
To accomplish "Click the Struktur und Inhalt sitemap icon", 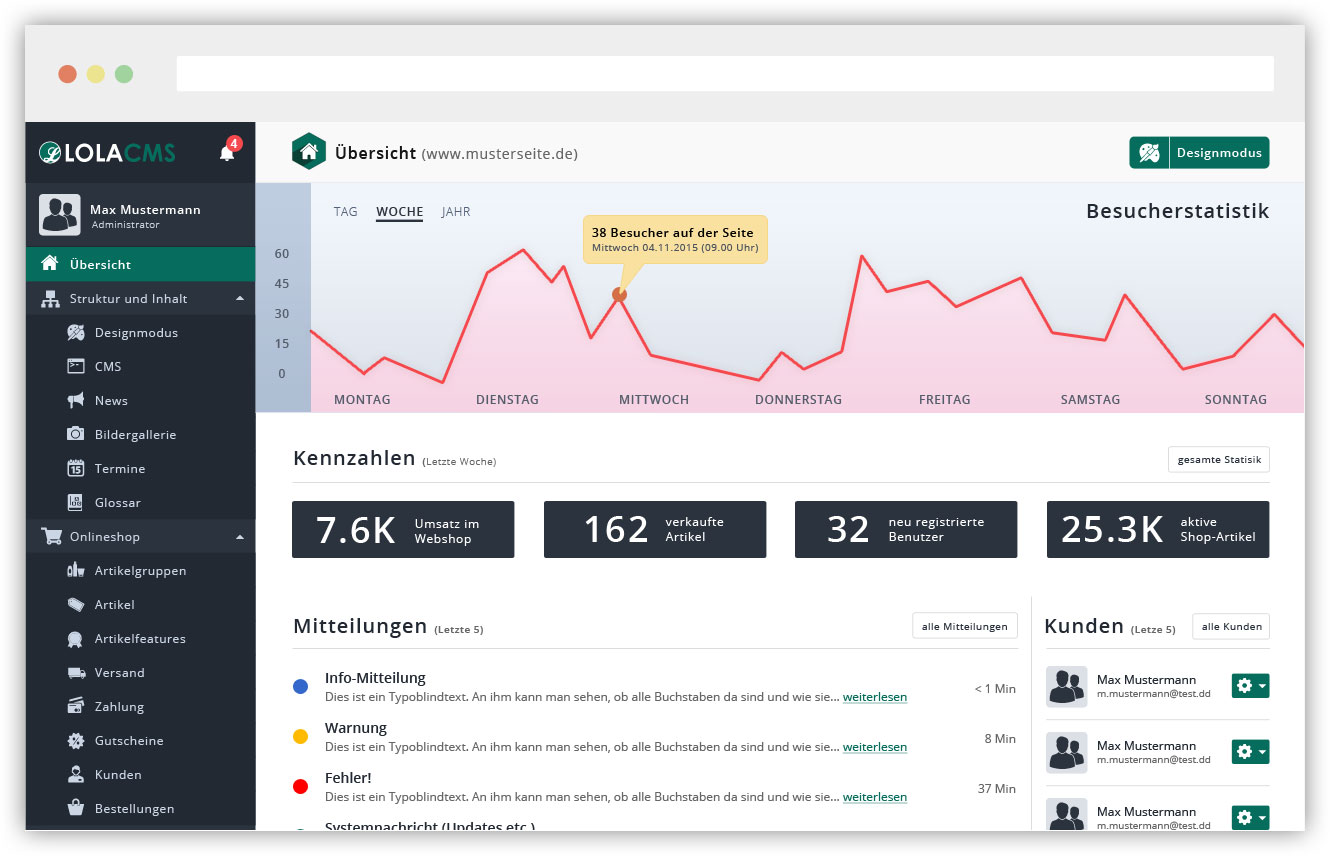I will (x=50, y=299).
